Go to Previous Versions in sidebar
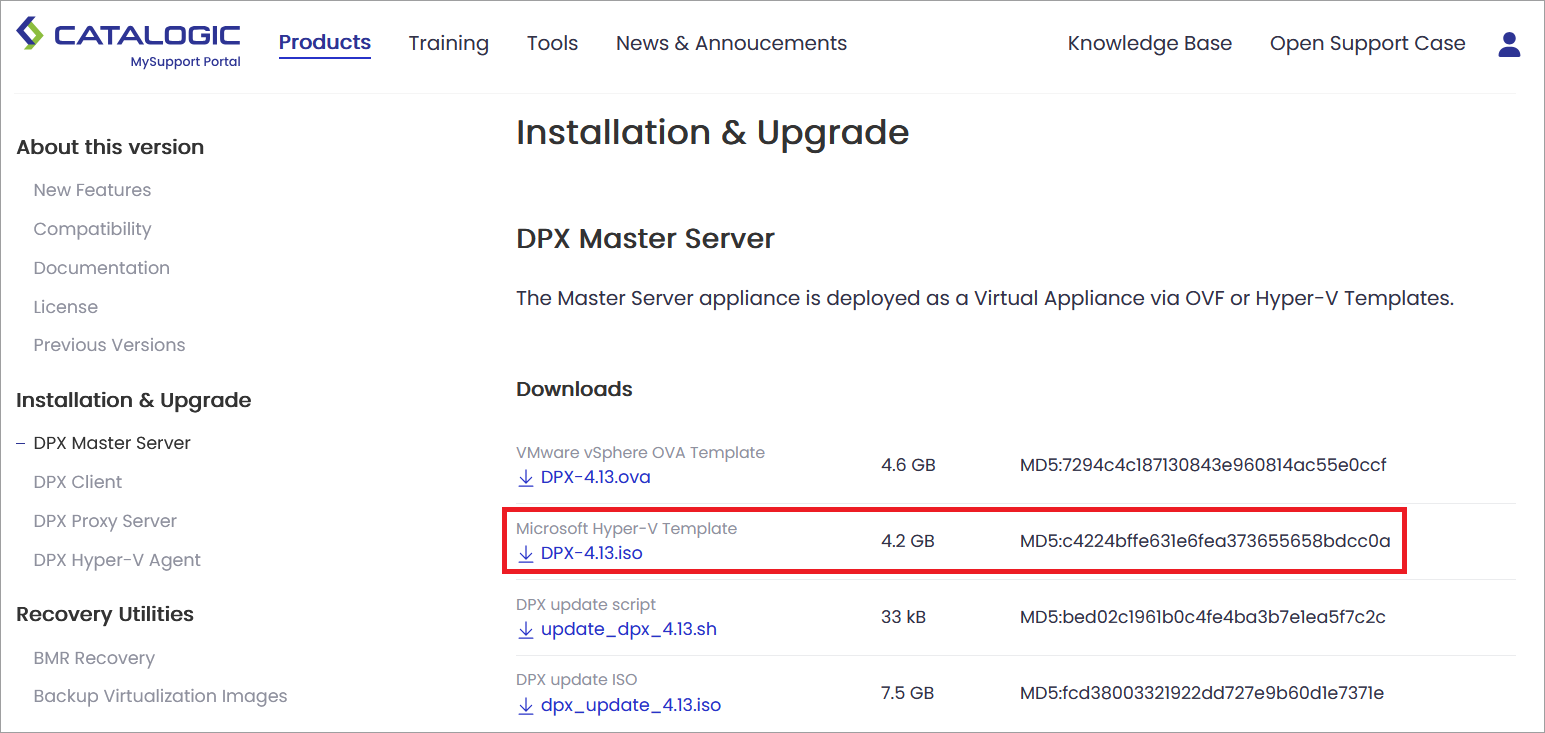This screenshot has height=733, width=1545. coord(109,345)
